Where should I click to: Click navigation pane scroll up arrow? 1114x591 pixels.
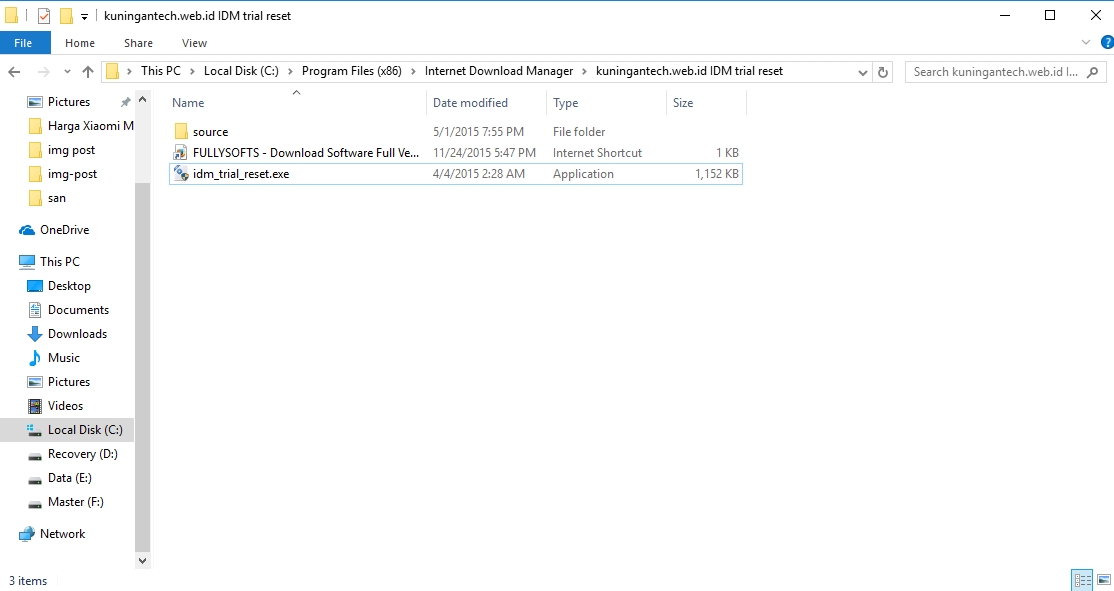(142, 100)
